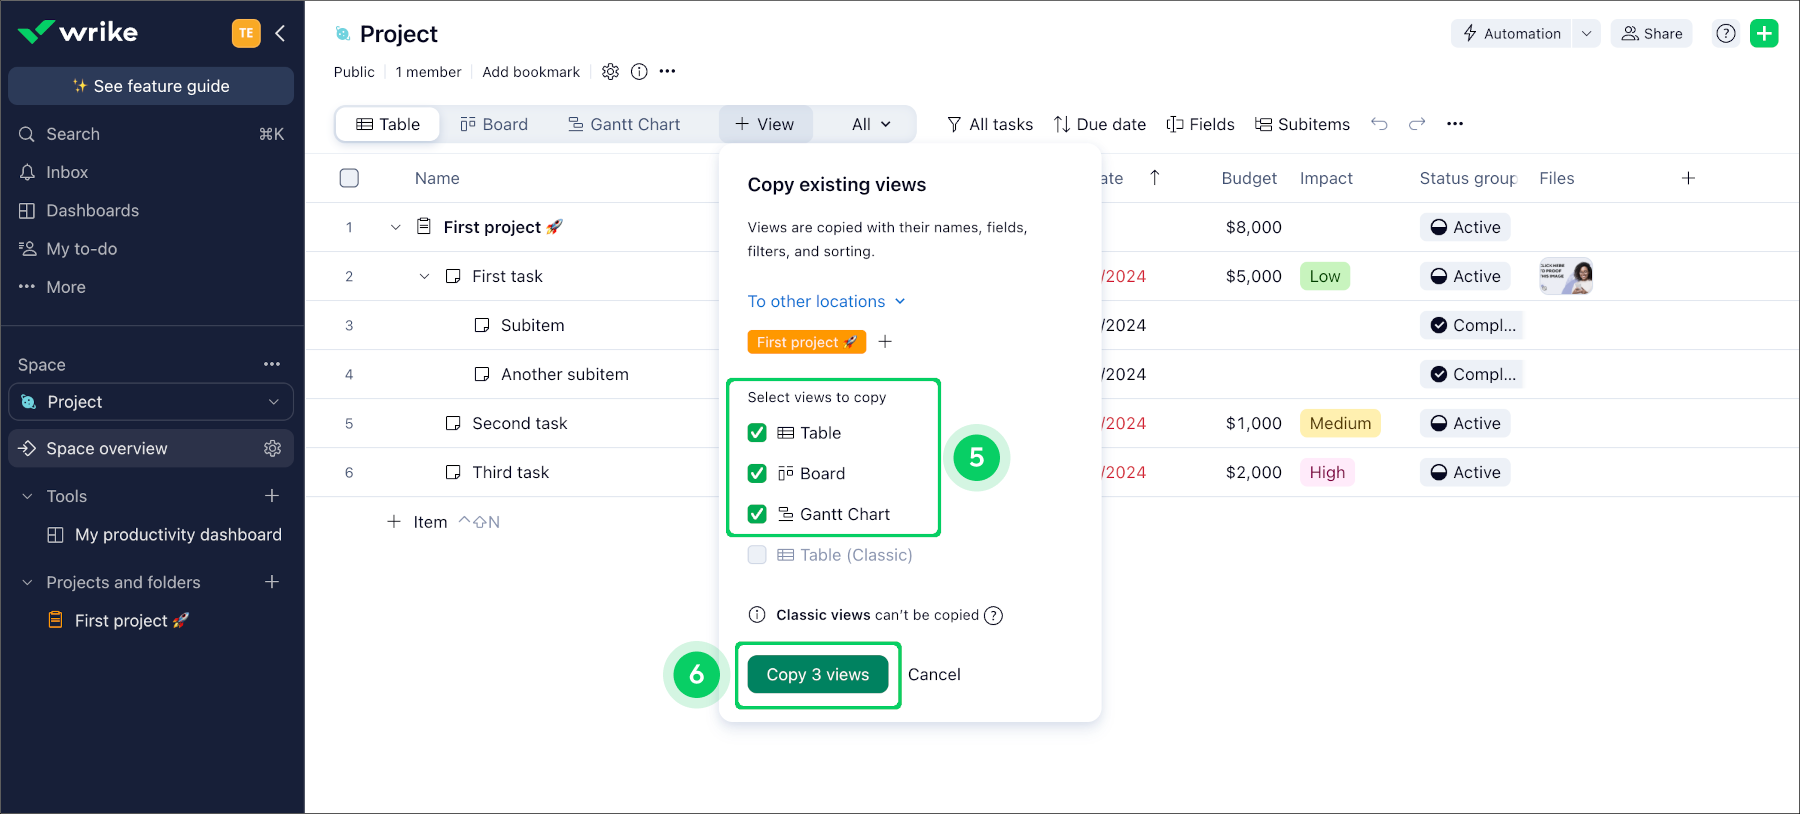The width and height of the screenshot is (1800, 814).
Task: Click the + View tab
Action: [x=765, y=124]
